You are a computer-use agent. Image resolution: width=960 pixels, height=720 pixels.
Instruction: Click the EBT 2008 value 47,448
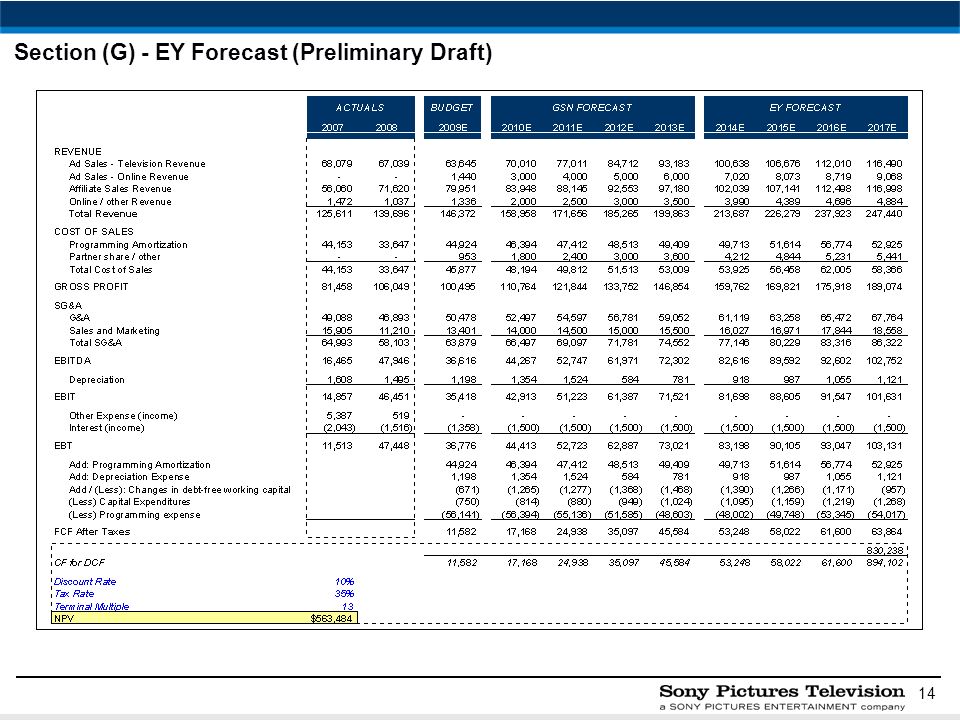[x=394, y=446]
